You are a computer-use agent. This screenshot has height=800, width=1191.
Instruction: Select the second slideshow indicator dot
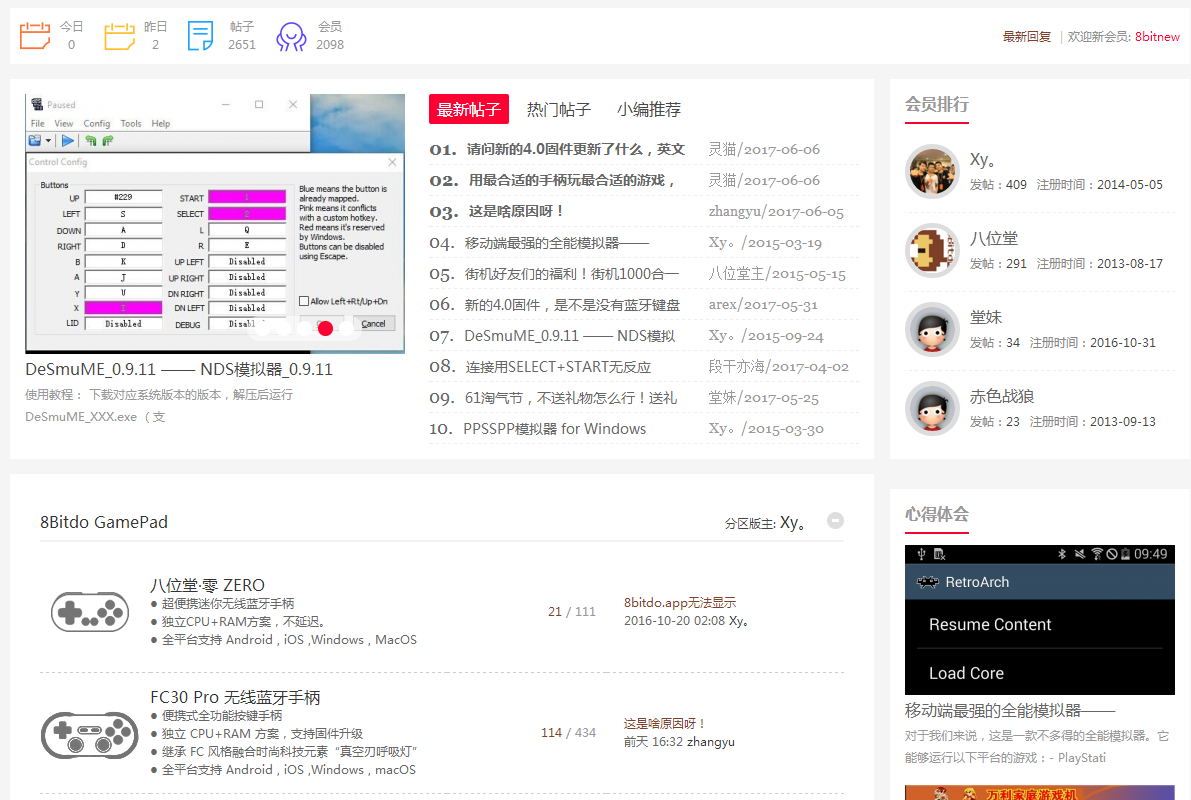[283, 328]
